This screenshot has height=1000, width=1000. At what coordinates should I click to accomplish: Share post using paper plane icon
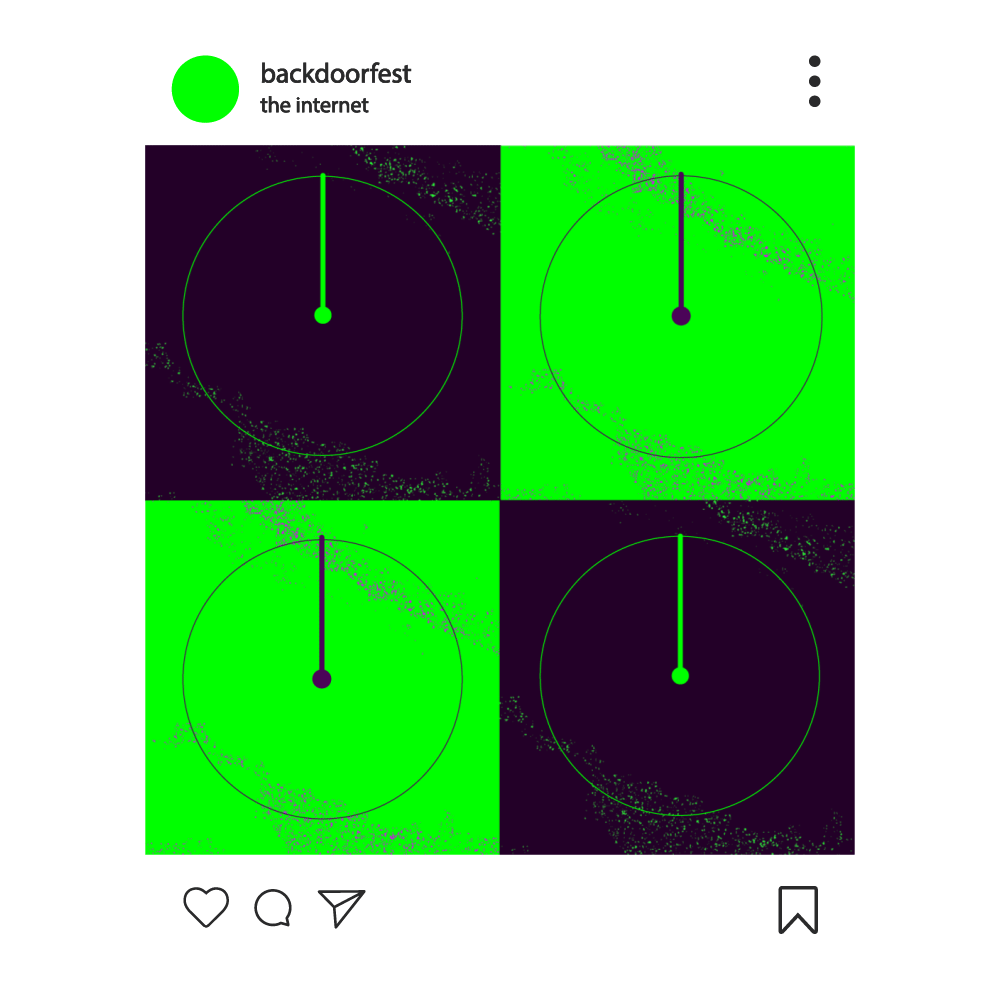coord(341,908)
